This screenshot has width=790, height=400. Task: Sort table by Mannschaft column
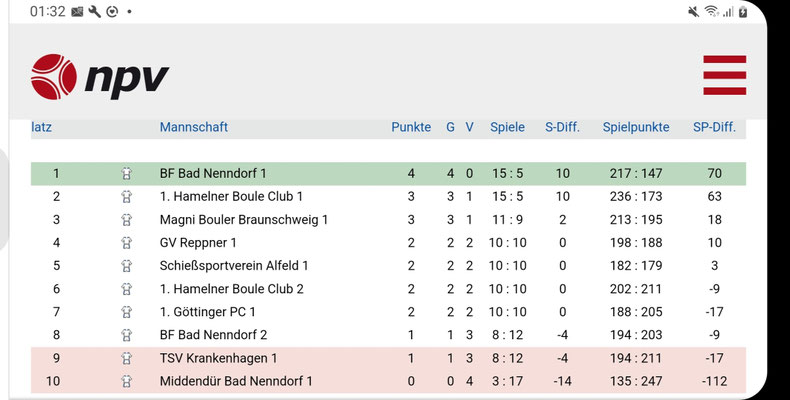(194, 127)
